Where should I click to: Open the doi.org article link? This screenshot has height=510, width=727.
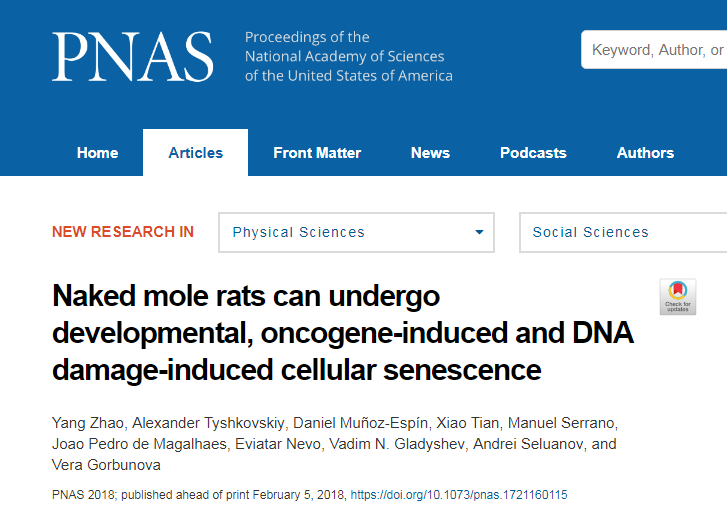459,495
